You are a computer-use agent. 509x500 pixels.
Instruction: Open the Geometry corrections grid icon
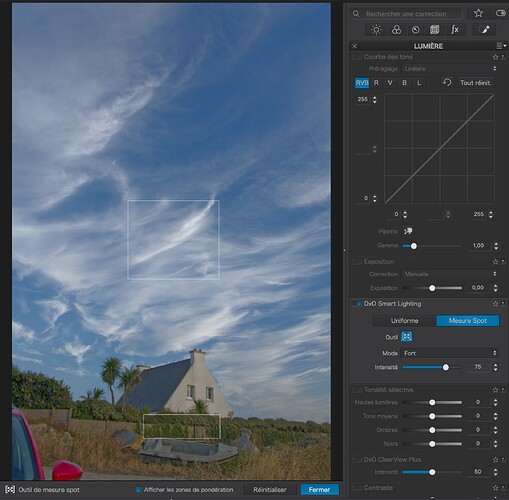(434, 30)
